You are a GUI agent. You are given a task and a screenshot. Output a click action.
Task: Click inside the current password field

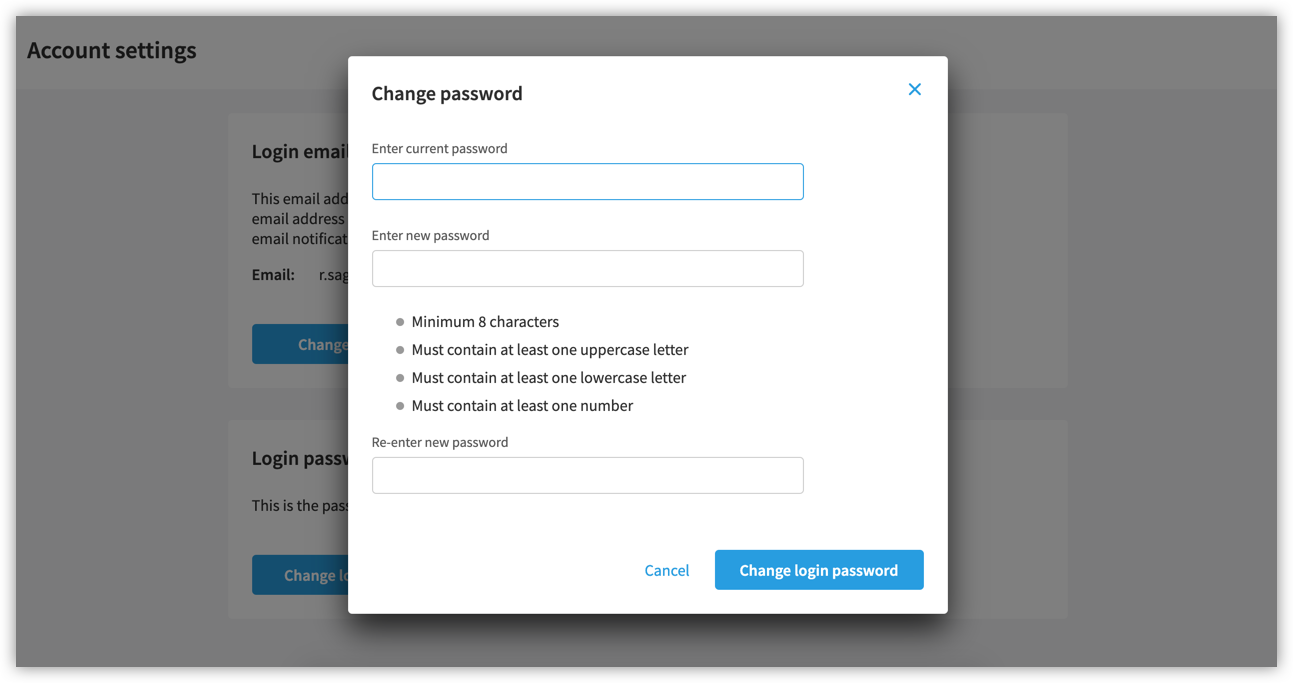587,181
